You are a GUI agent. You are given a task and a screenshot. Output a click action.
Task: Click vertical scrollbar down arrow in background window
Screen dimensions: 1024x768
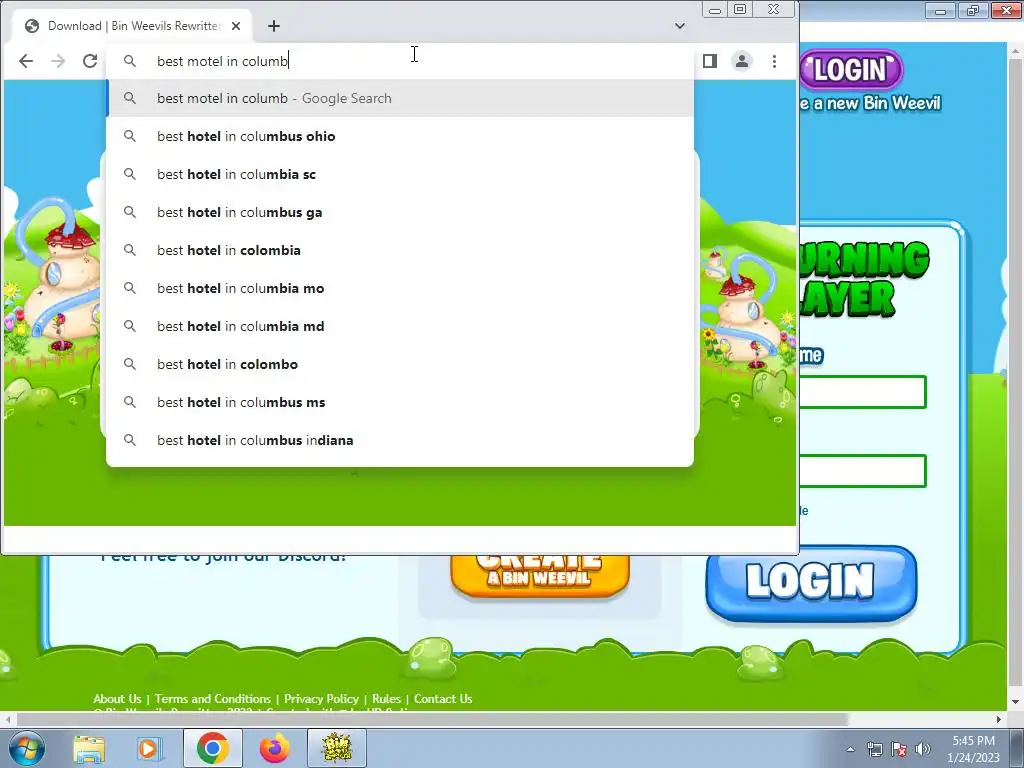1016,702
